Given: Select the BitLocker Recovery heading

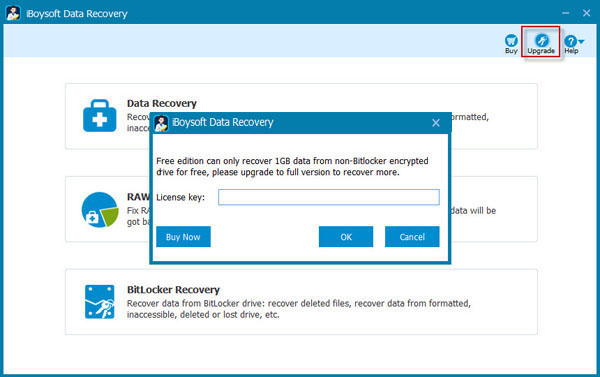Looking at the screenshot, I should point(173,290).
